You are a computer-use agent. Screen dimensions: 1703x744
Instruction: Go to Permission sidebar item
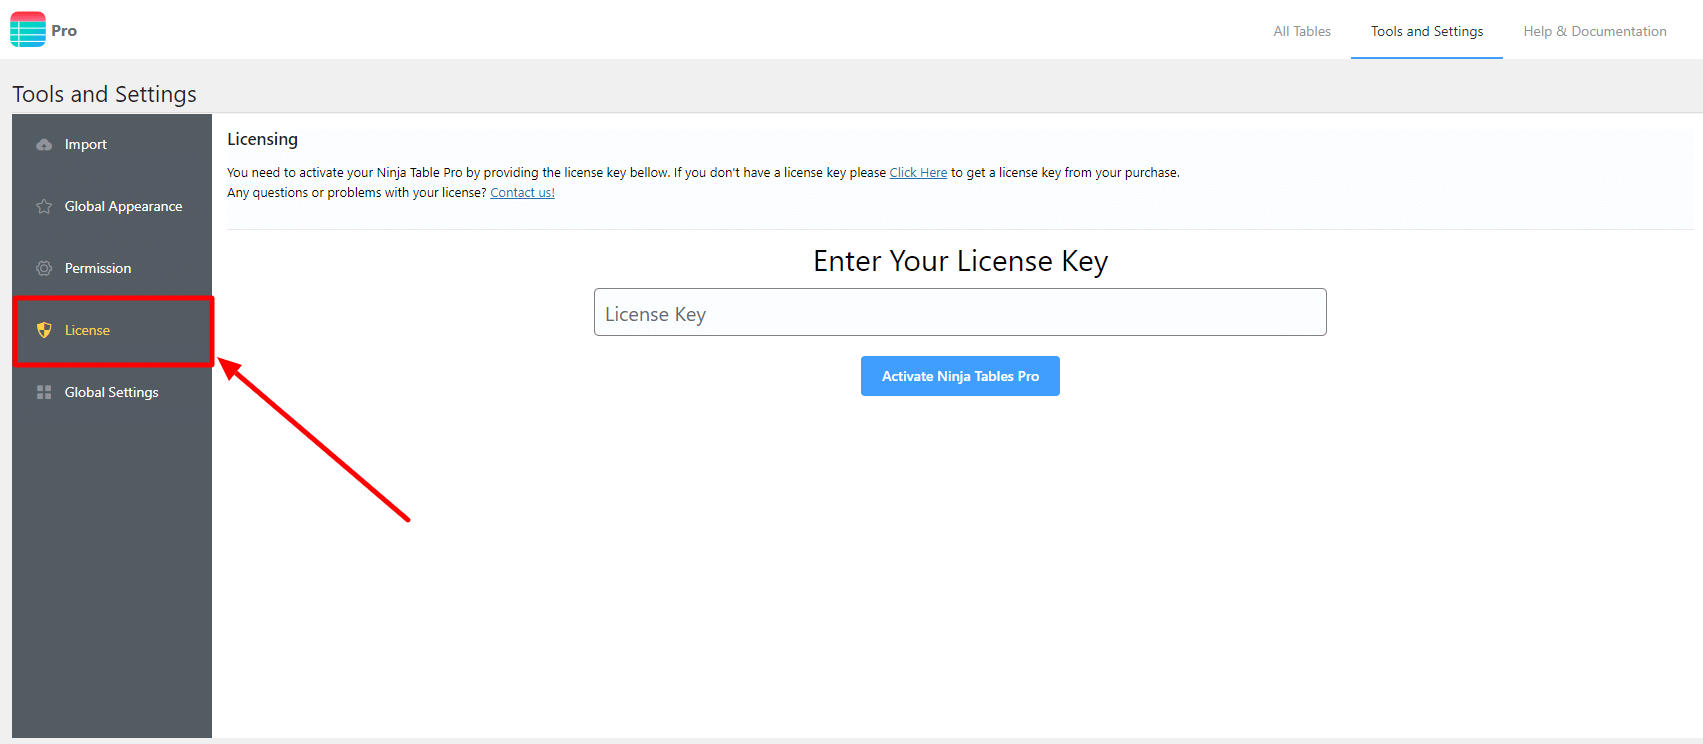point(112,269)
